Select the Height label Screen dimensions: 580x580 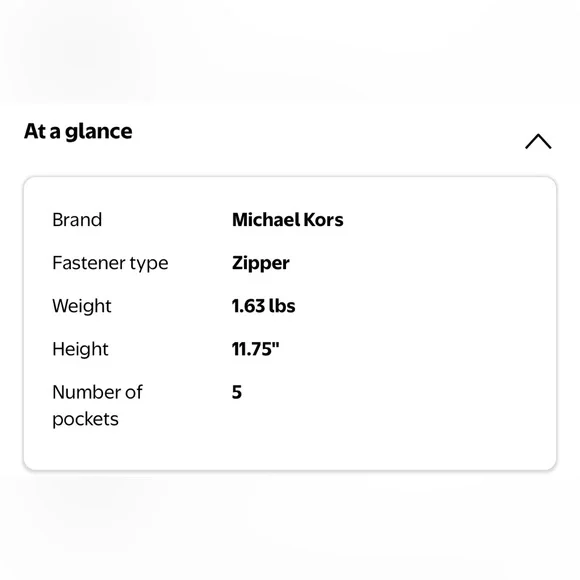80,350
